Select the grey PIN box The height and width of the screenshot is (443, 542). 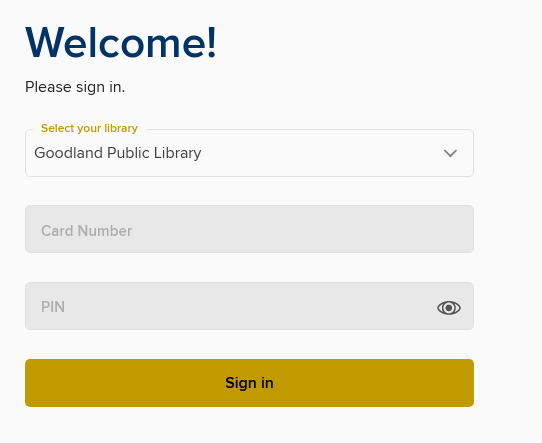(249, 306)
